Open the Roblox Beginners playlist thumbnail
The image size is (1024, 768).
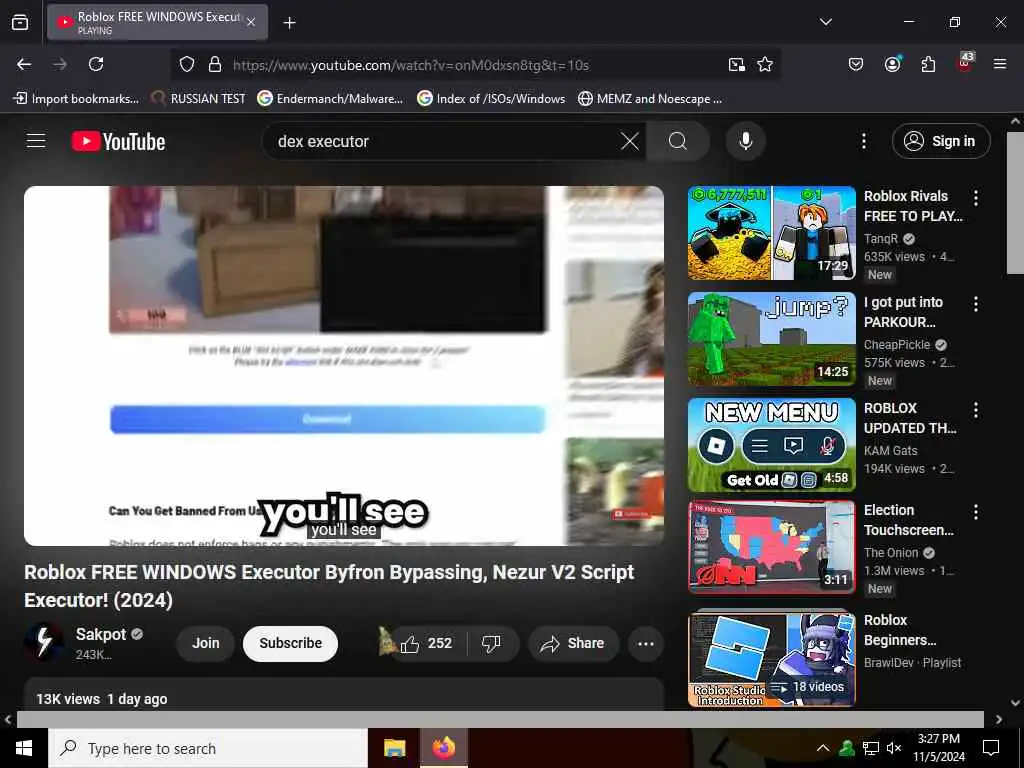pos(771,658)
